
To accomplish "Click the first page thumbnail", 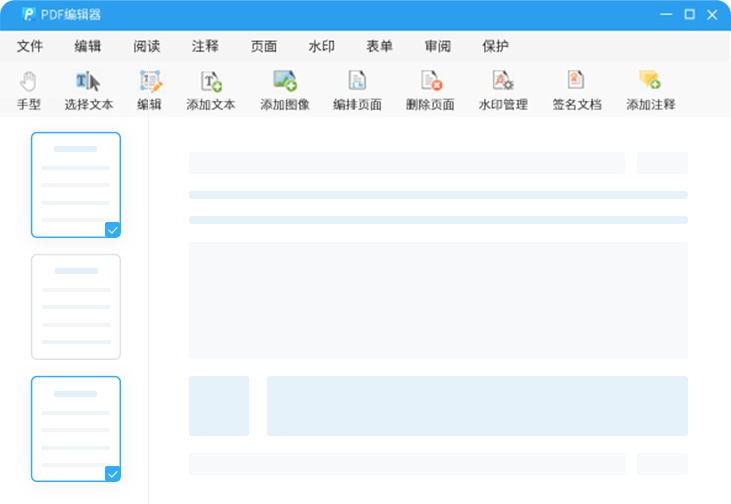I will [x=76, y=185].
